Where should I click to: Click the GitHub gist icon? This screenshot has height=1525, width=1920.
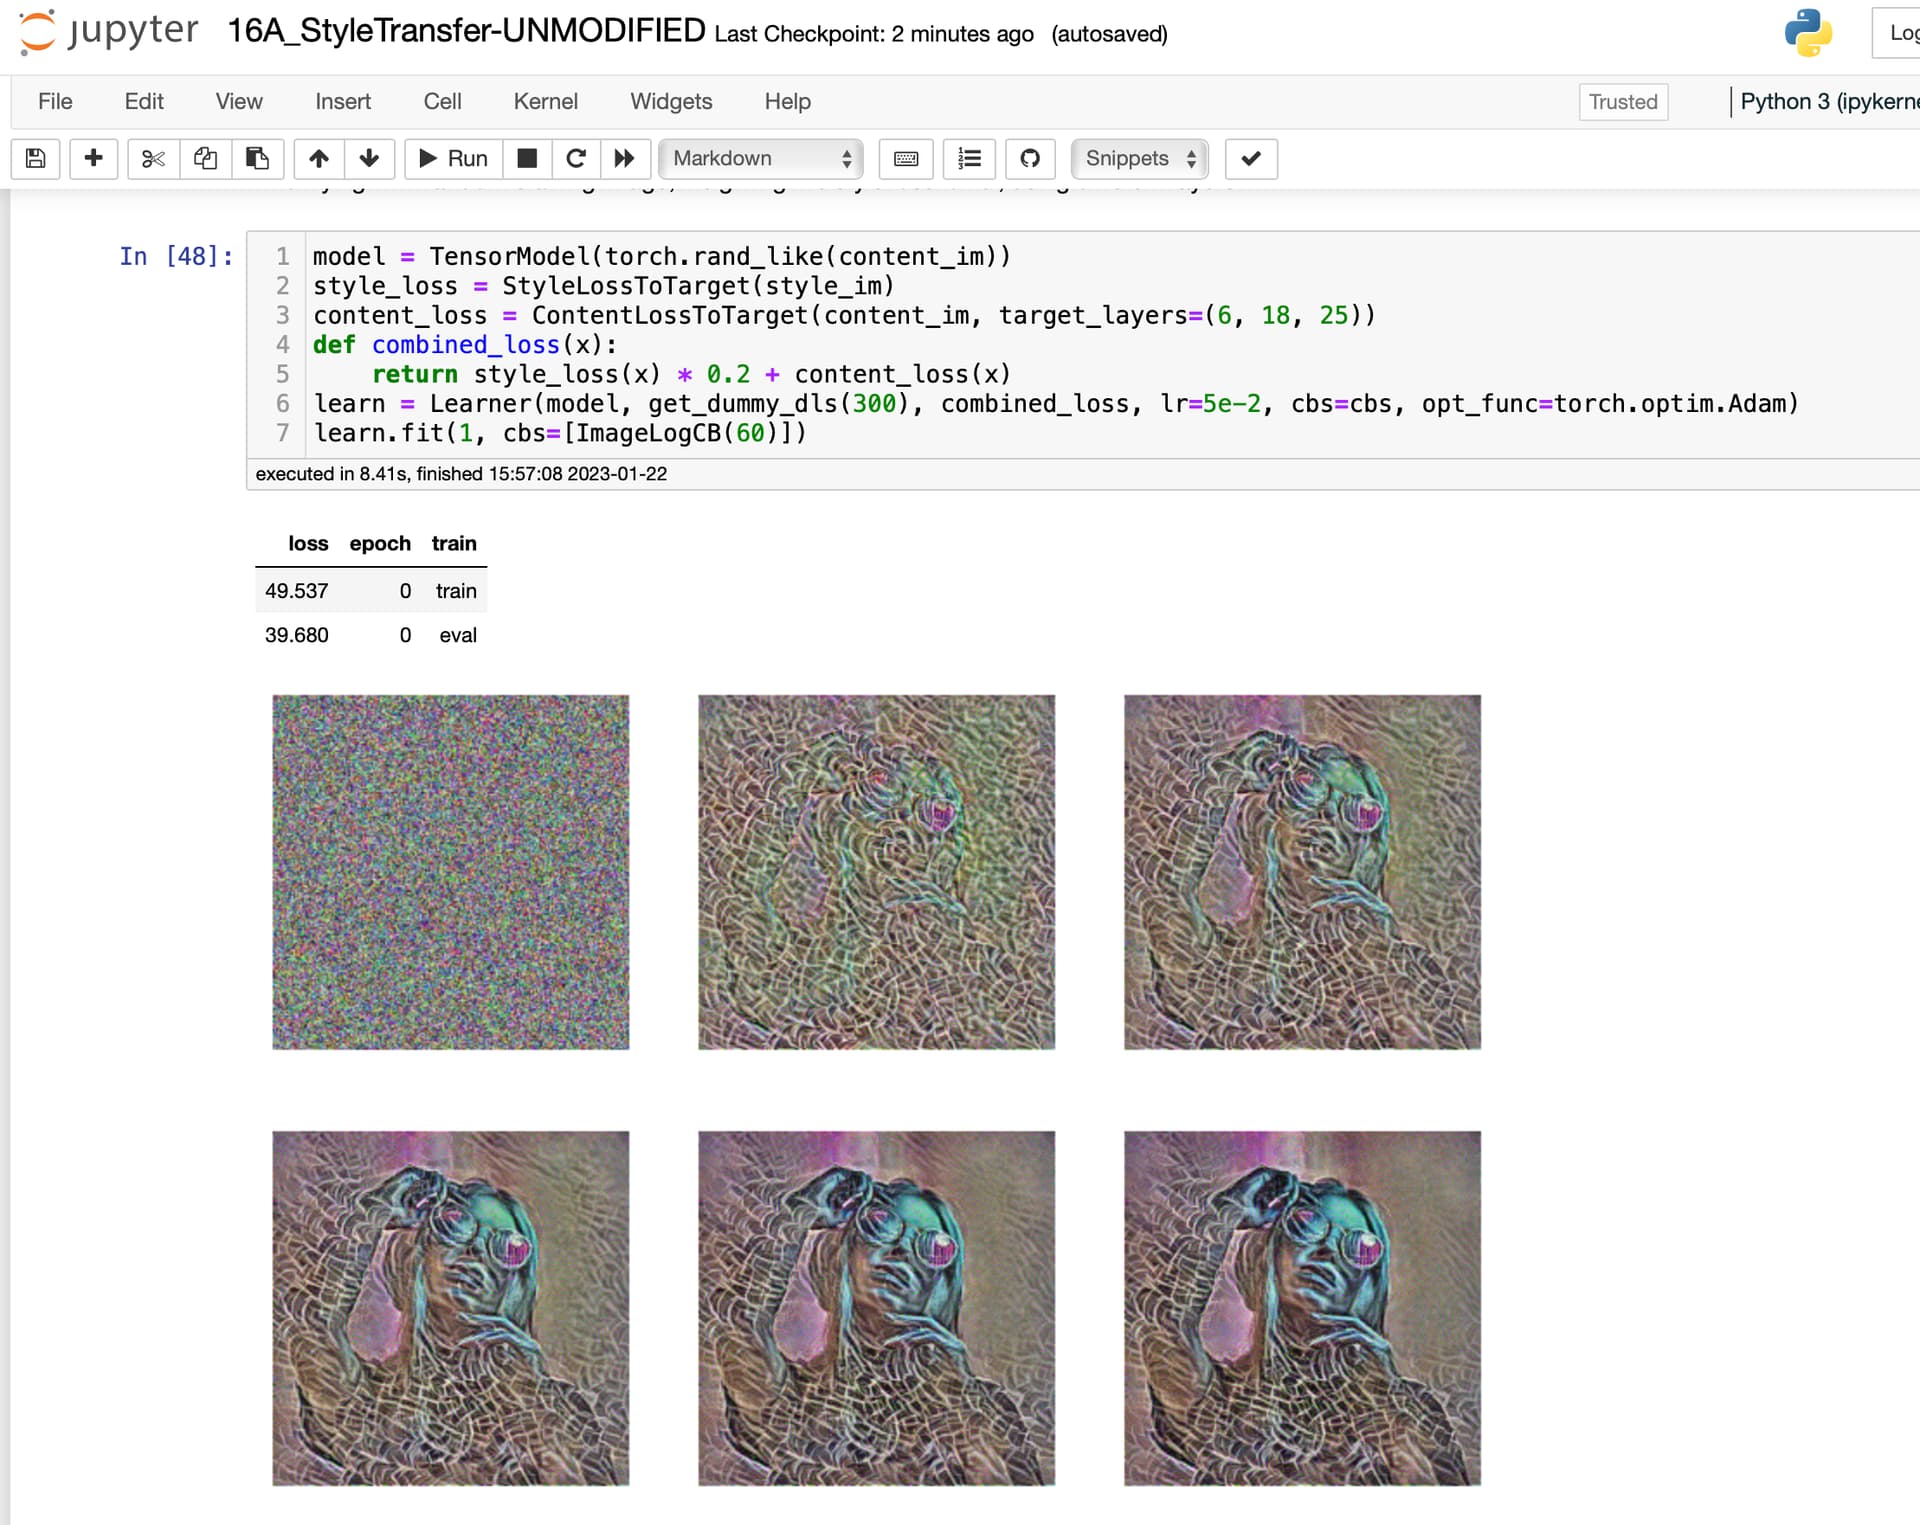pos(1030,158)
